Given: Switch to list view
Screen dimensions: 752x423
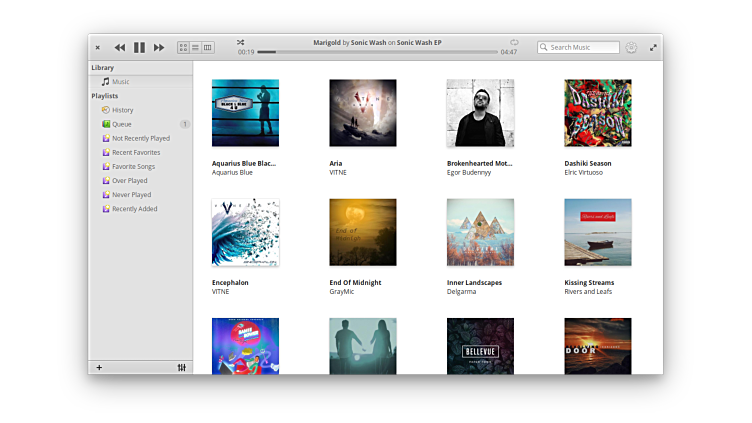Looking at the screenshot, I should pos(195,47).
